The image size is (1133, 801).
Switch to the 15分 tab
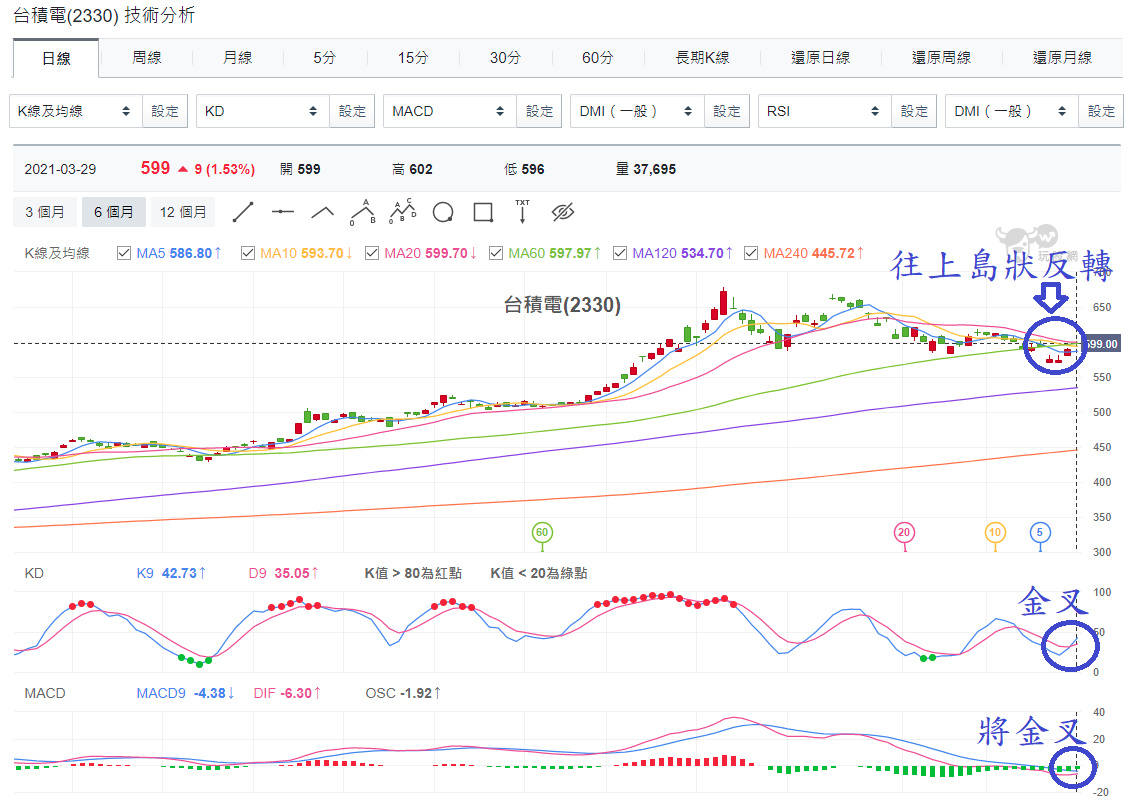tap(413, 58)
